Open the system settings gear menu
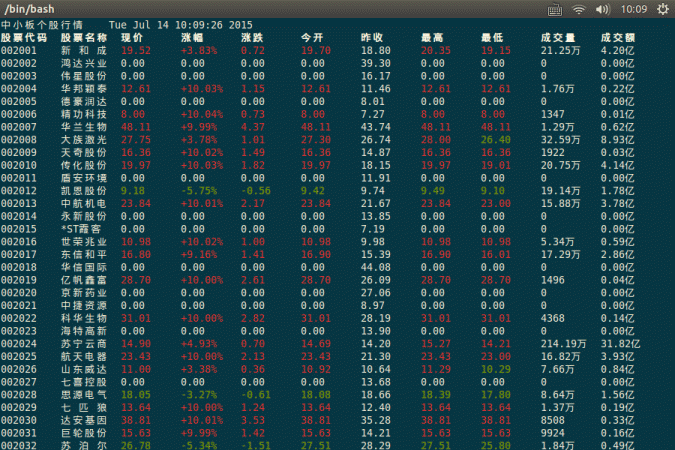675x450 pixels. pyautogui.click(x=663, y=9)
